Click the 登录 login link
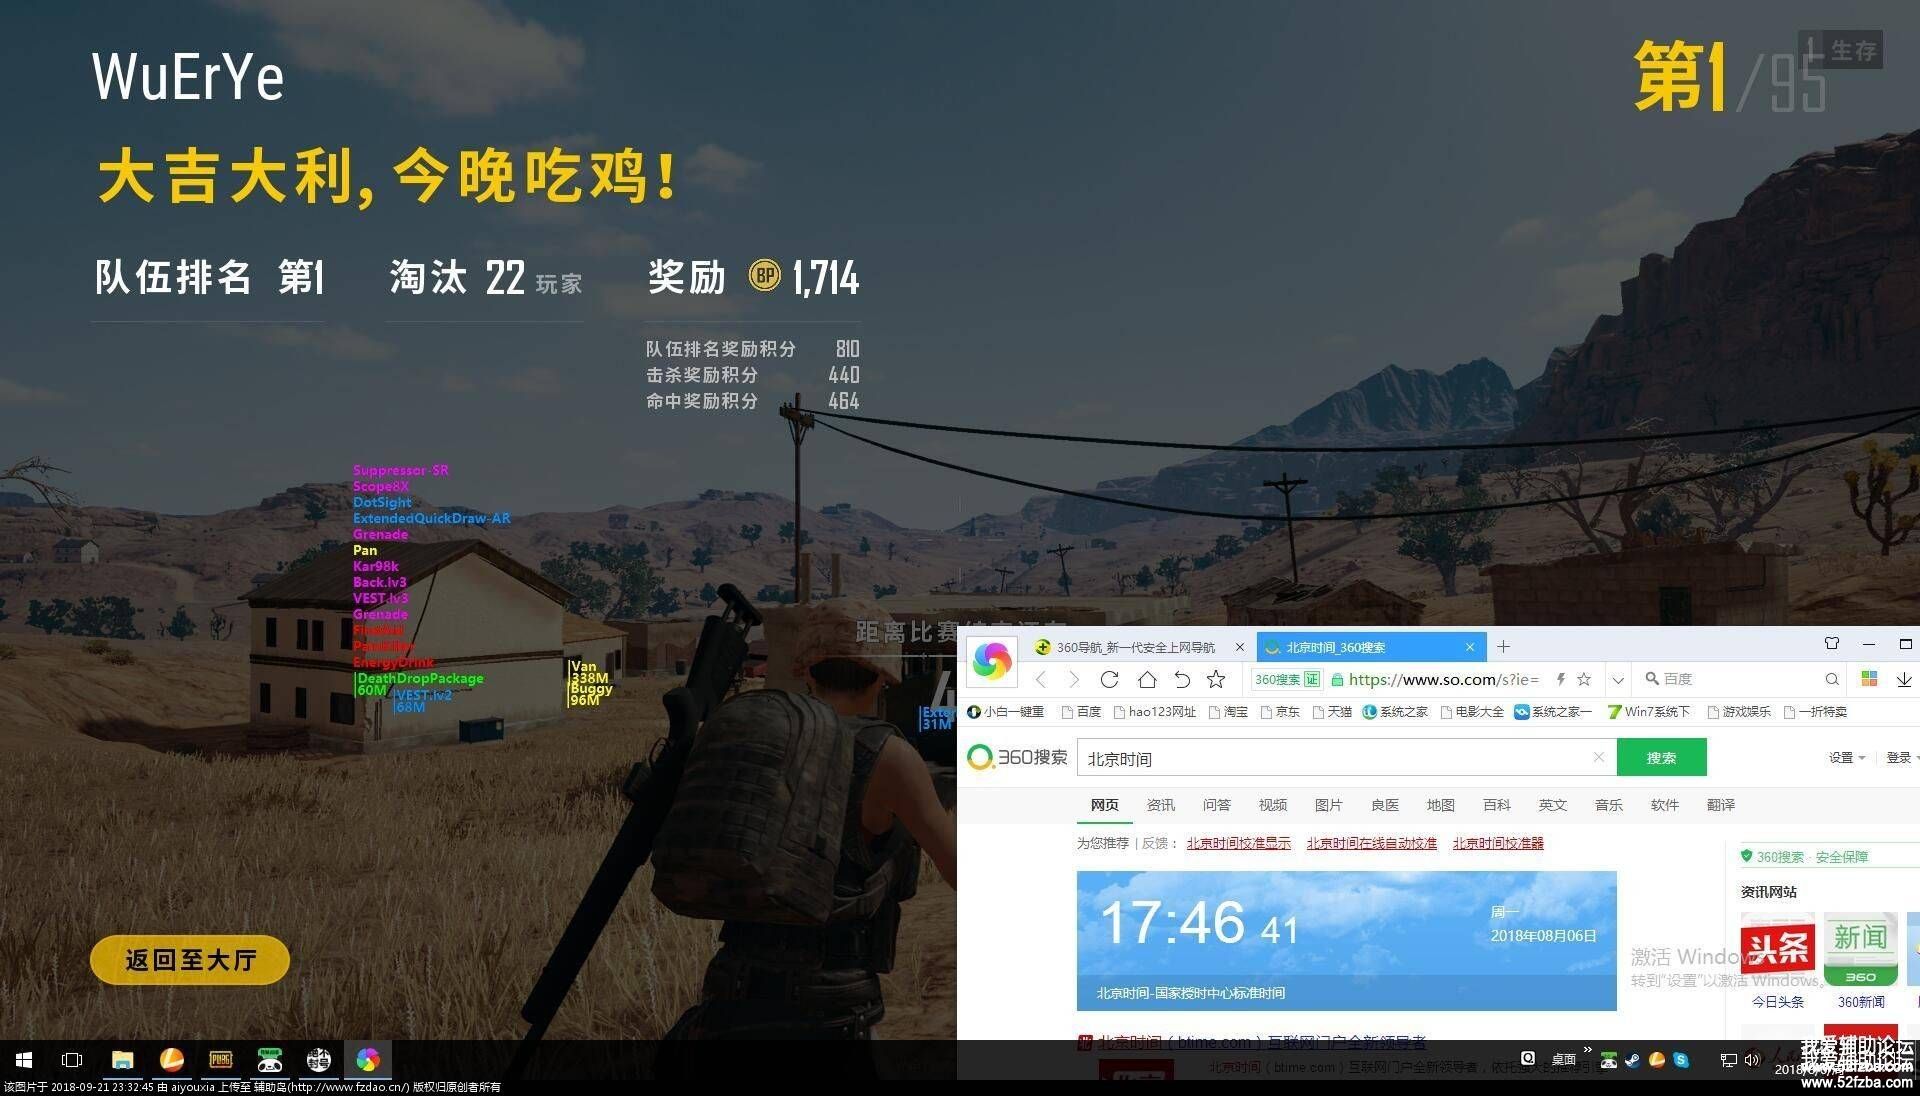This screenshot has width=1920, height=1096. coord(1900,758)
